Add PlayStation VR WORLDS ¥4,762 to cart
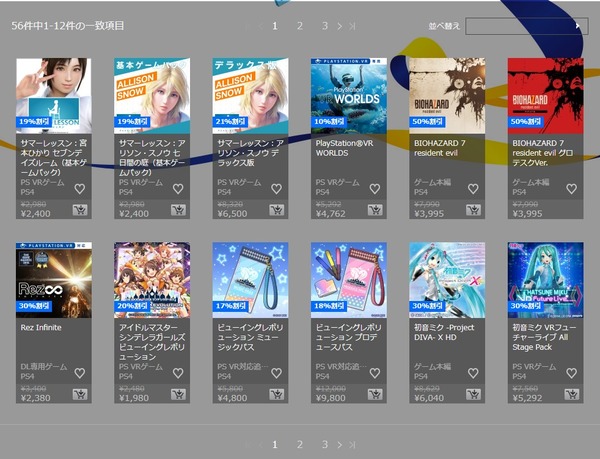 (x=375, y=210)
